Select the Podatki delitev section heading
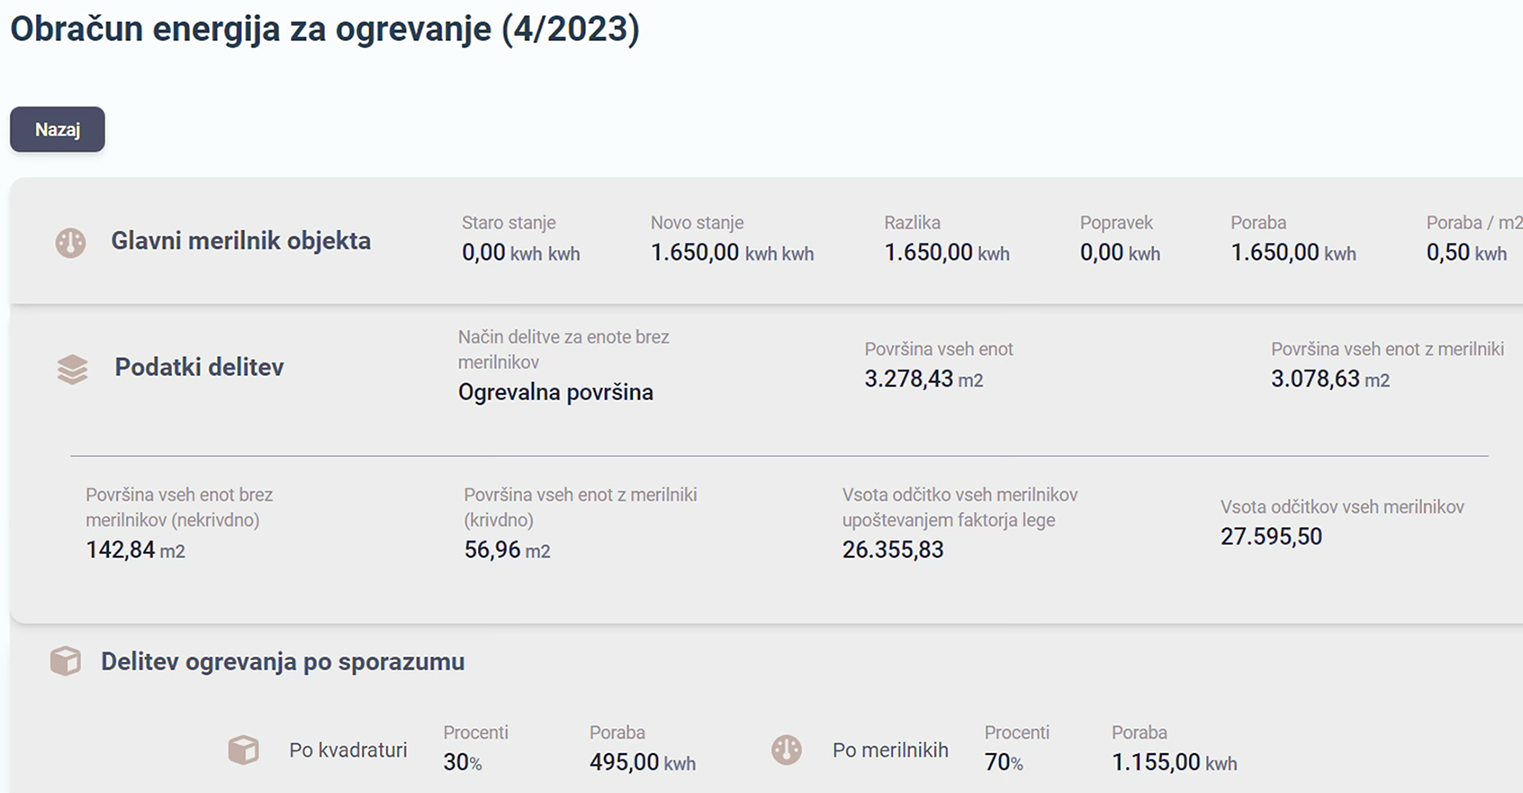 (199, 367)
